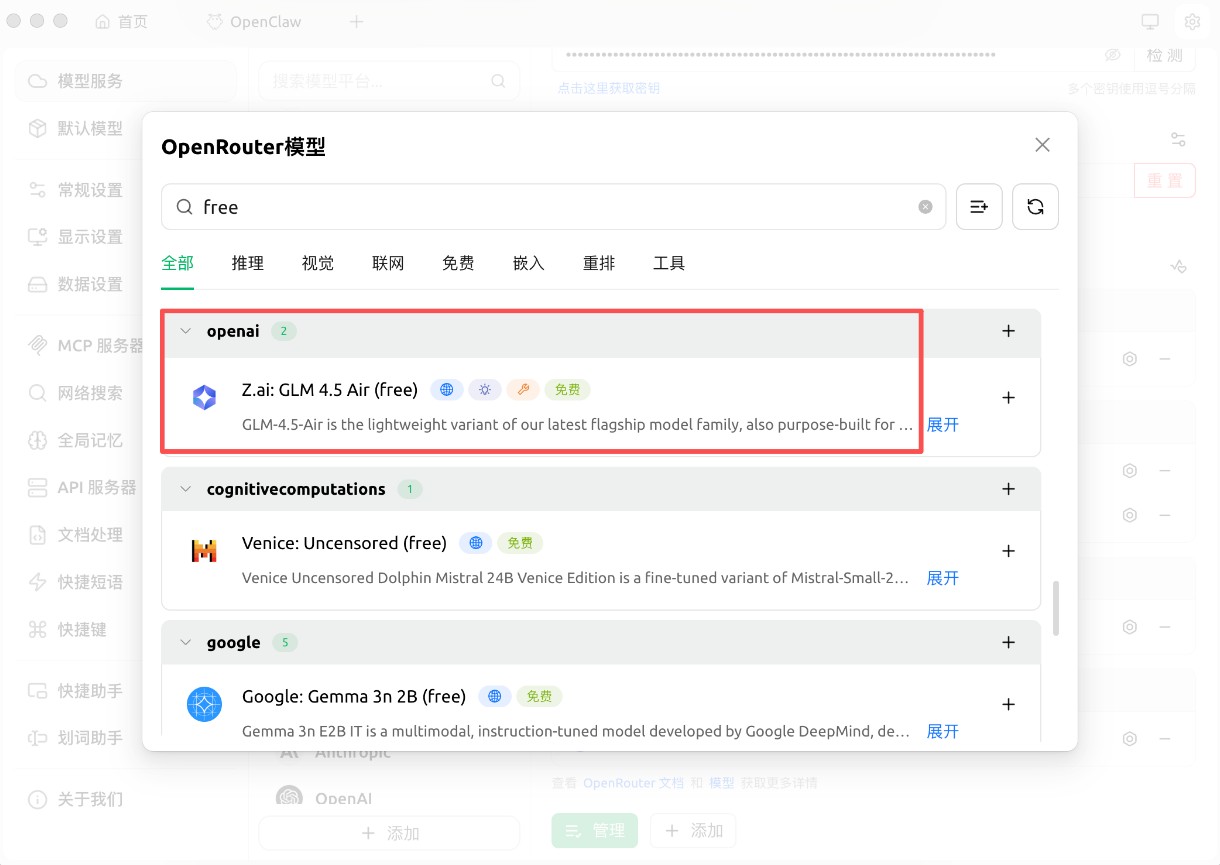Switch to the 免费 filter tab
1220x865 pixels.
pos(458,263)
